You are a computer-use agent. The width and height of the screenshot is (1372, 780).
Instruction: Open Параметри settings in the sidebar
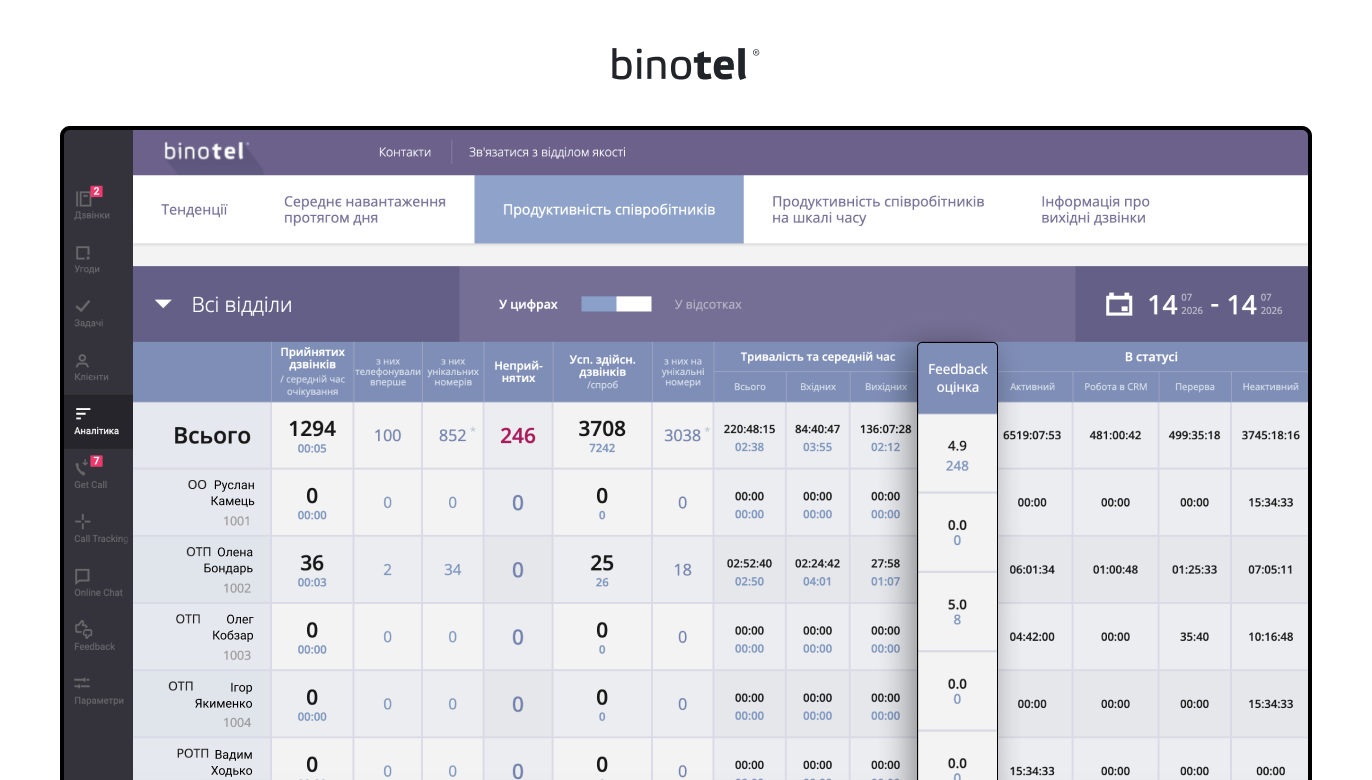click(98, 690)
